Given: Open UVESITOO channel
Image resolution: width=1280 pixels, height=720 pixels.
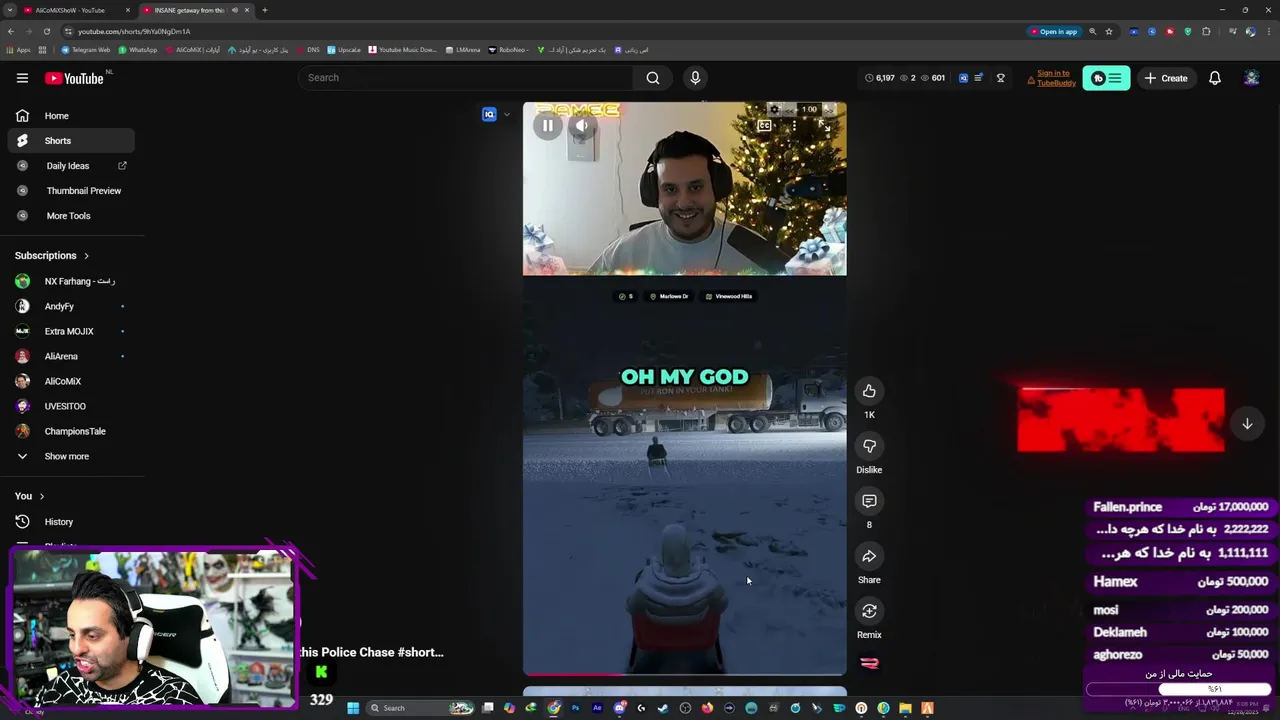Looking at the screenshot, I should point(70,406).
